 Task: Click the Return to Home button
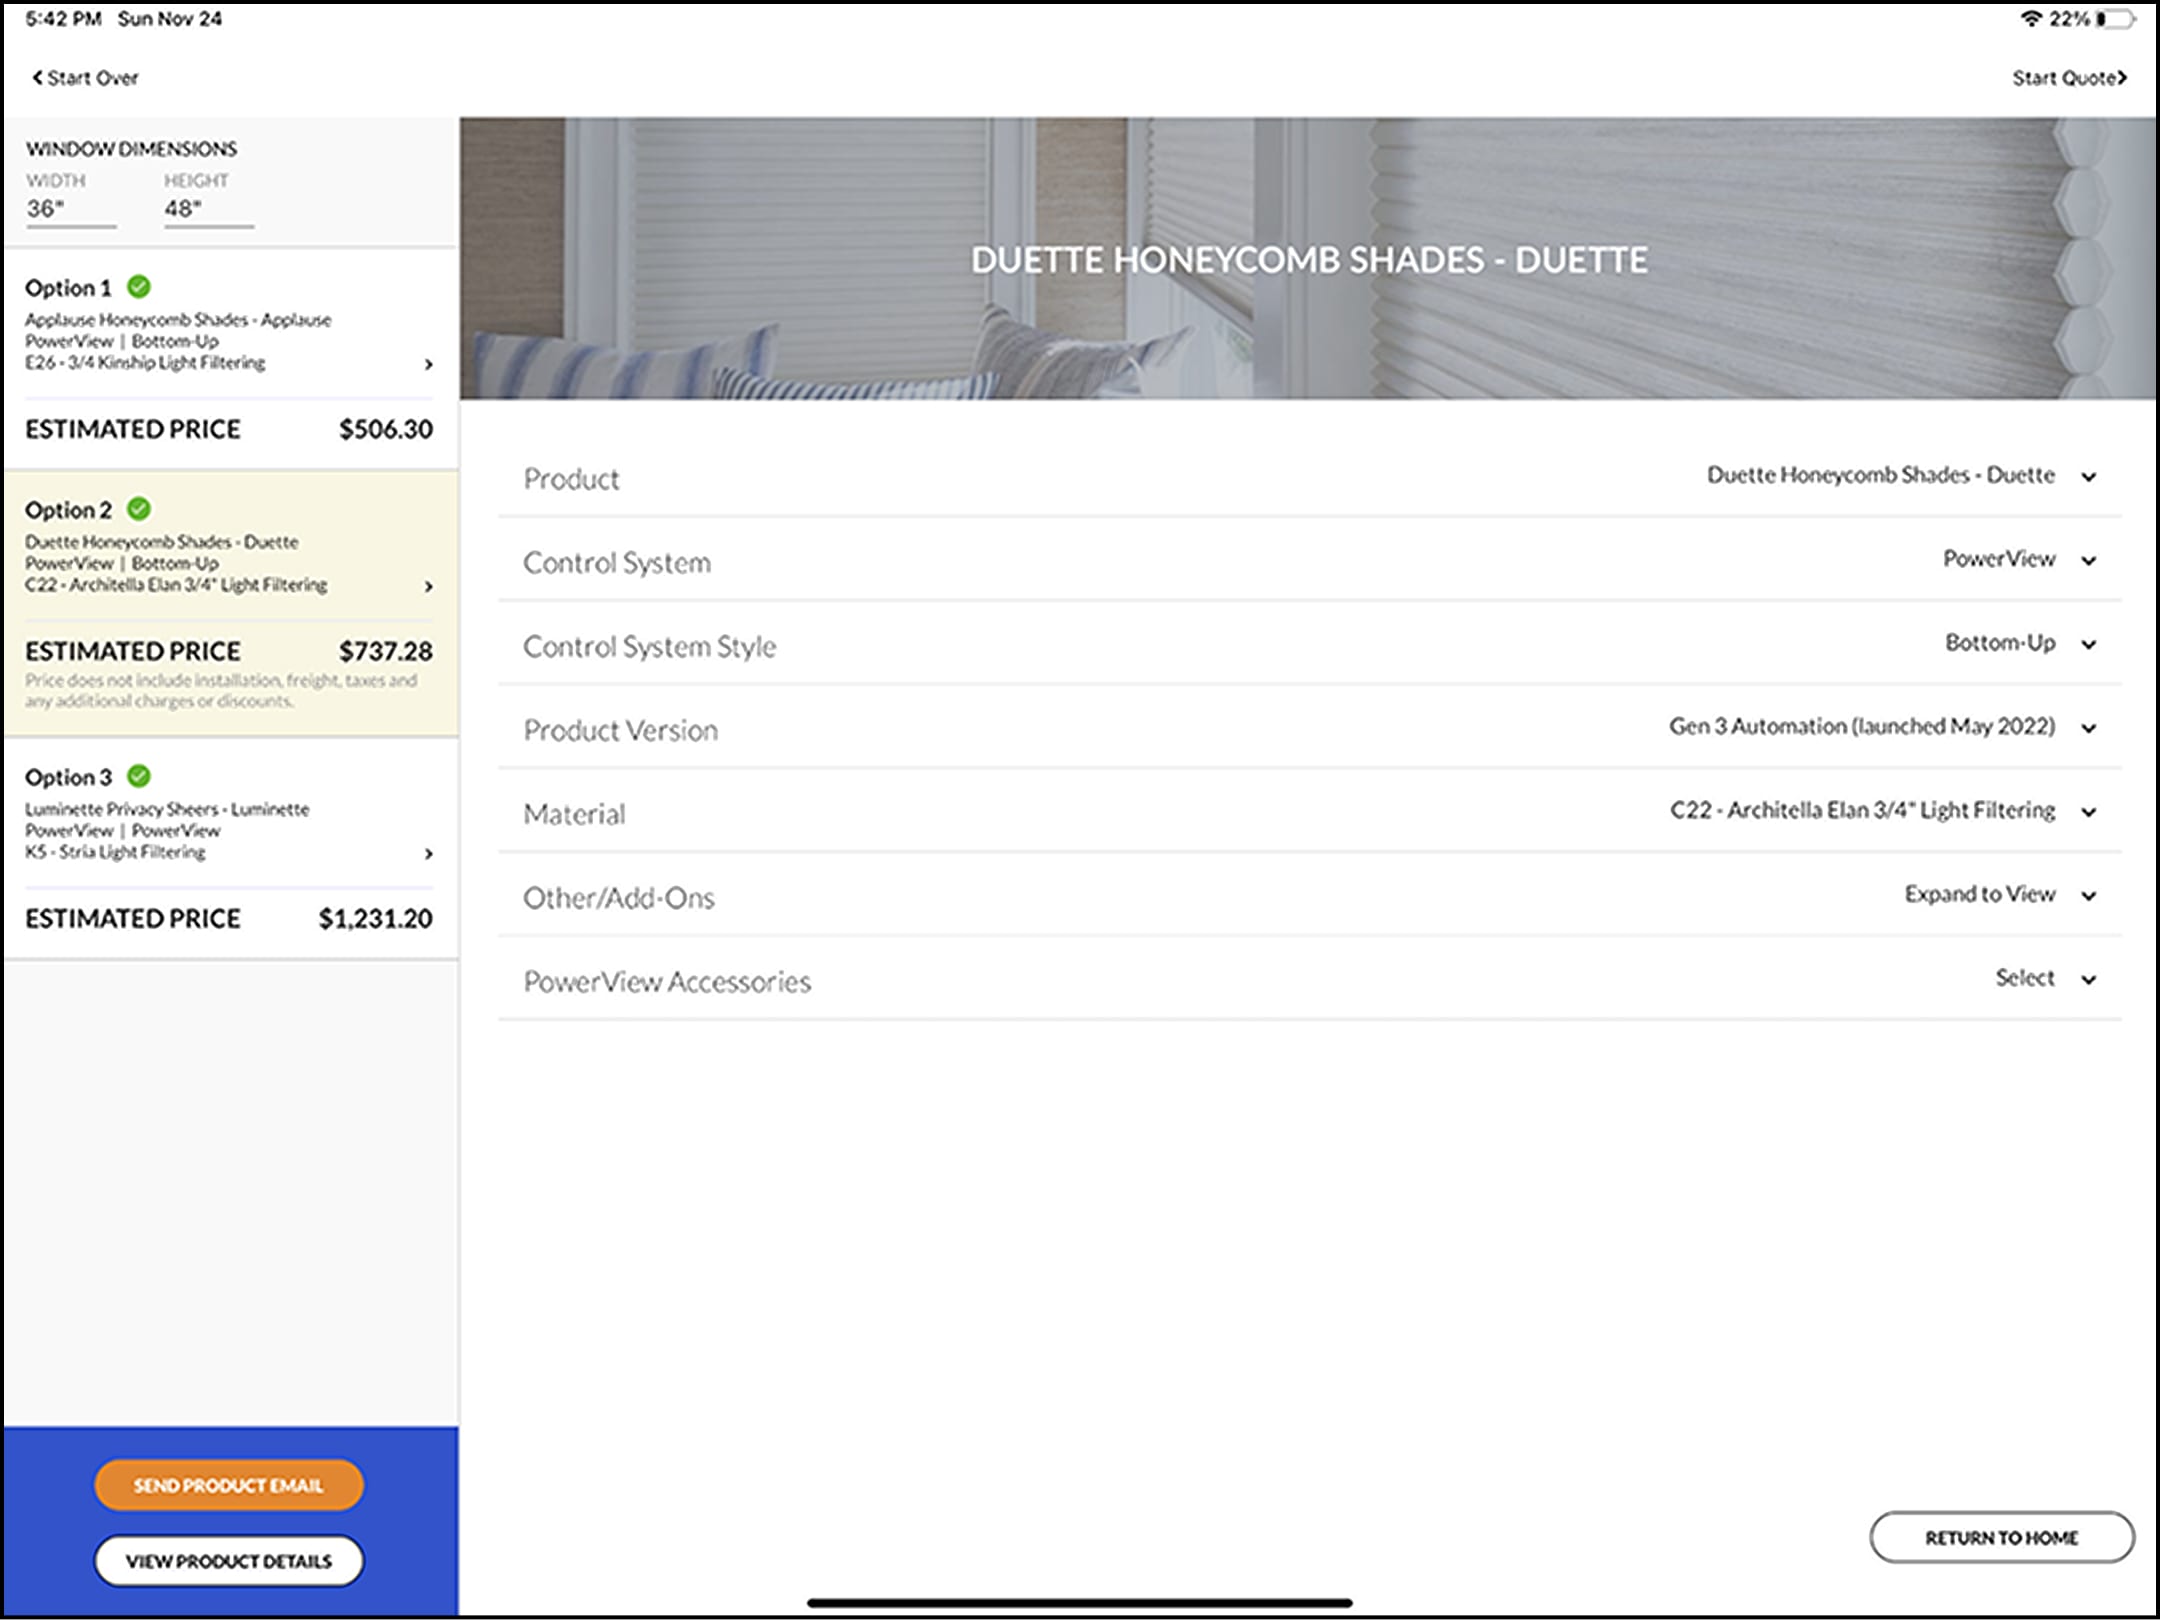click(2002, 1537)
